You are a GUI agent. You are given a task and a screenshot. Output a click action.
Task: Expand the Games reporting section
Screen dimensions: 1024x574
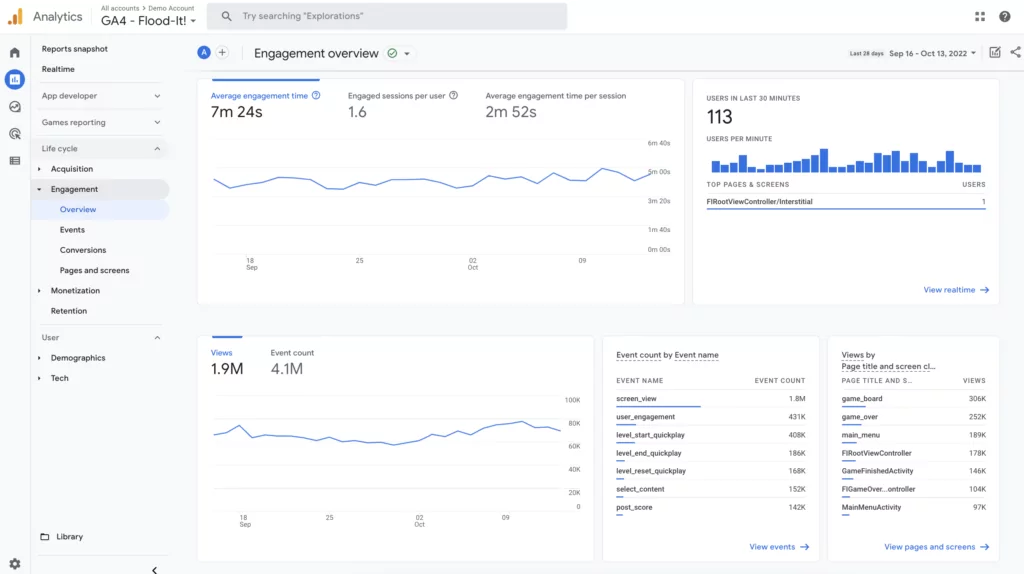click(100, 123)
